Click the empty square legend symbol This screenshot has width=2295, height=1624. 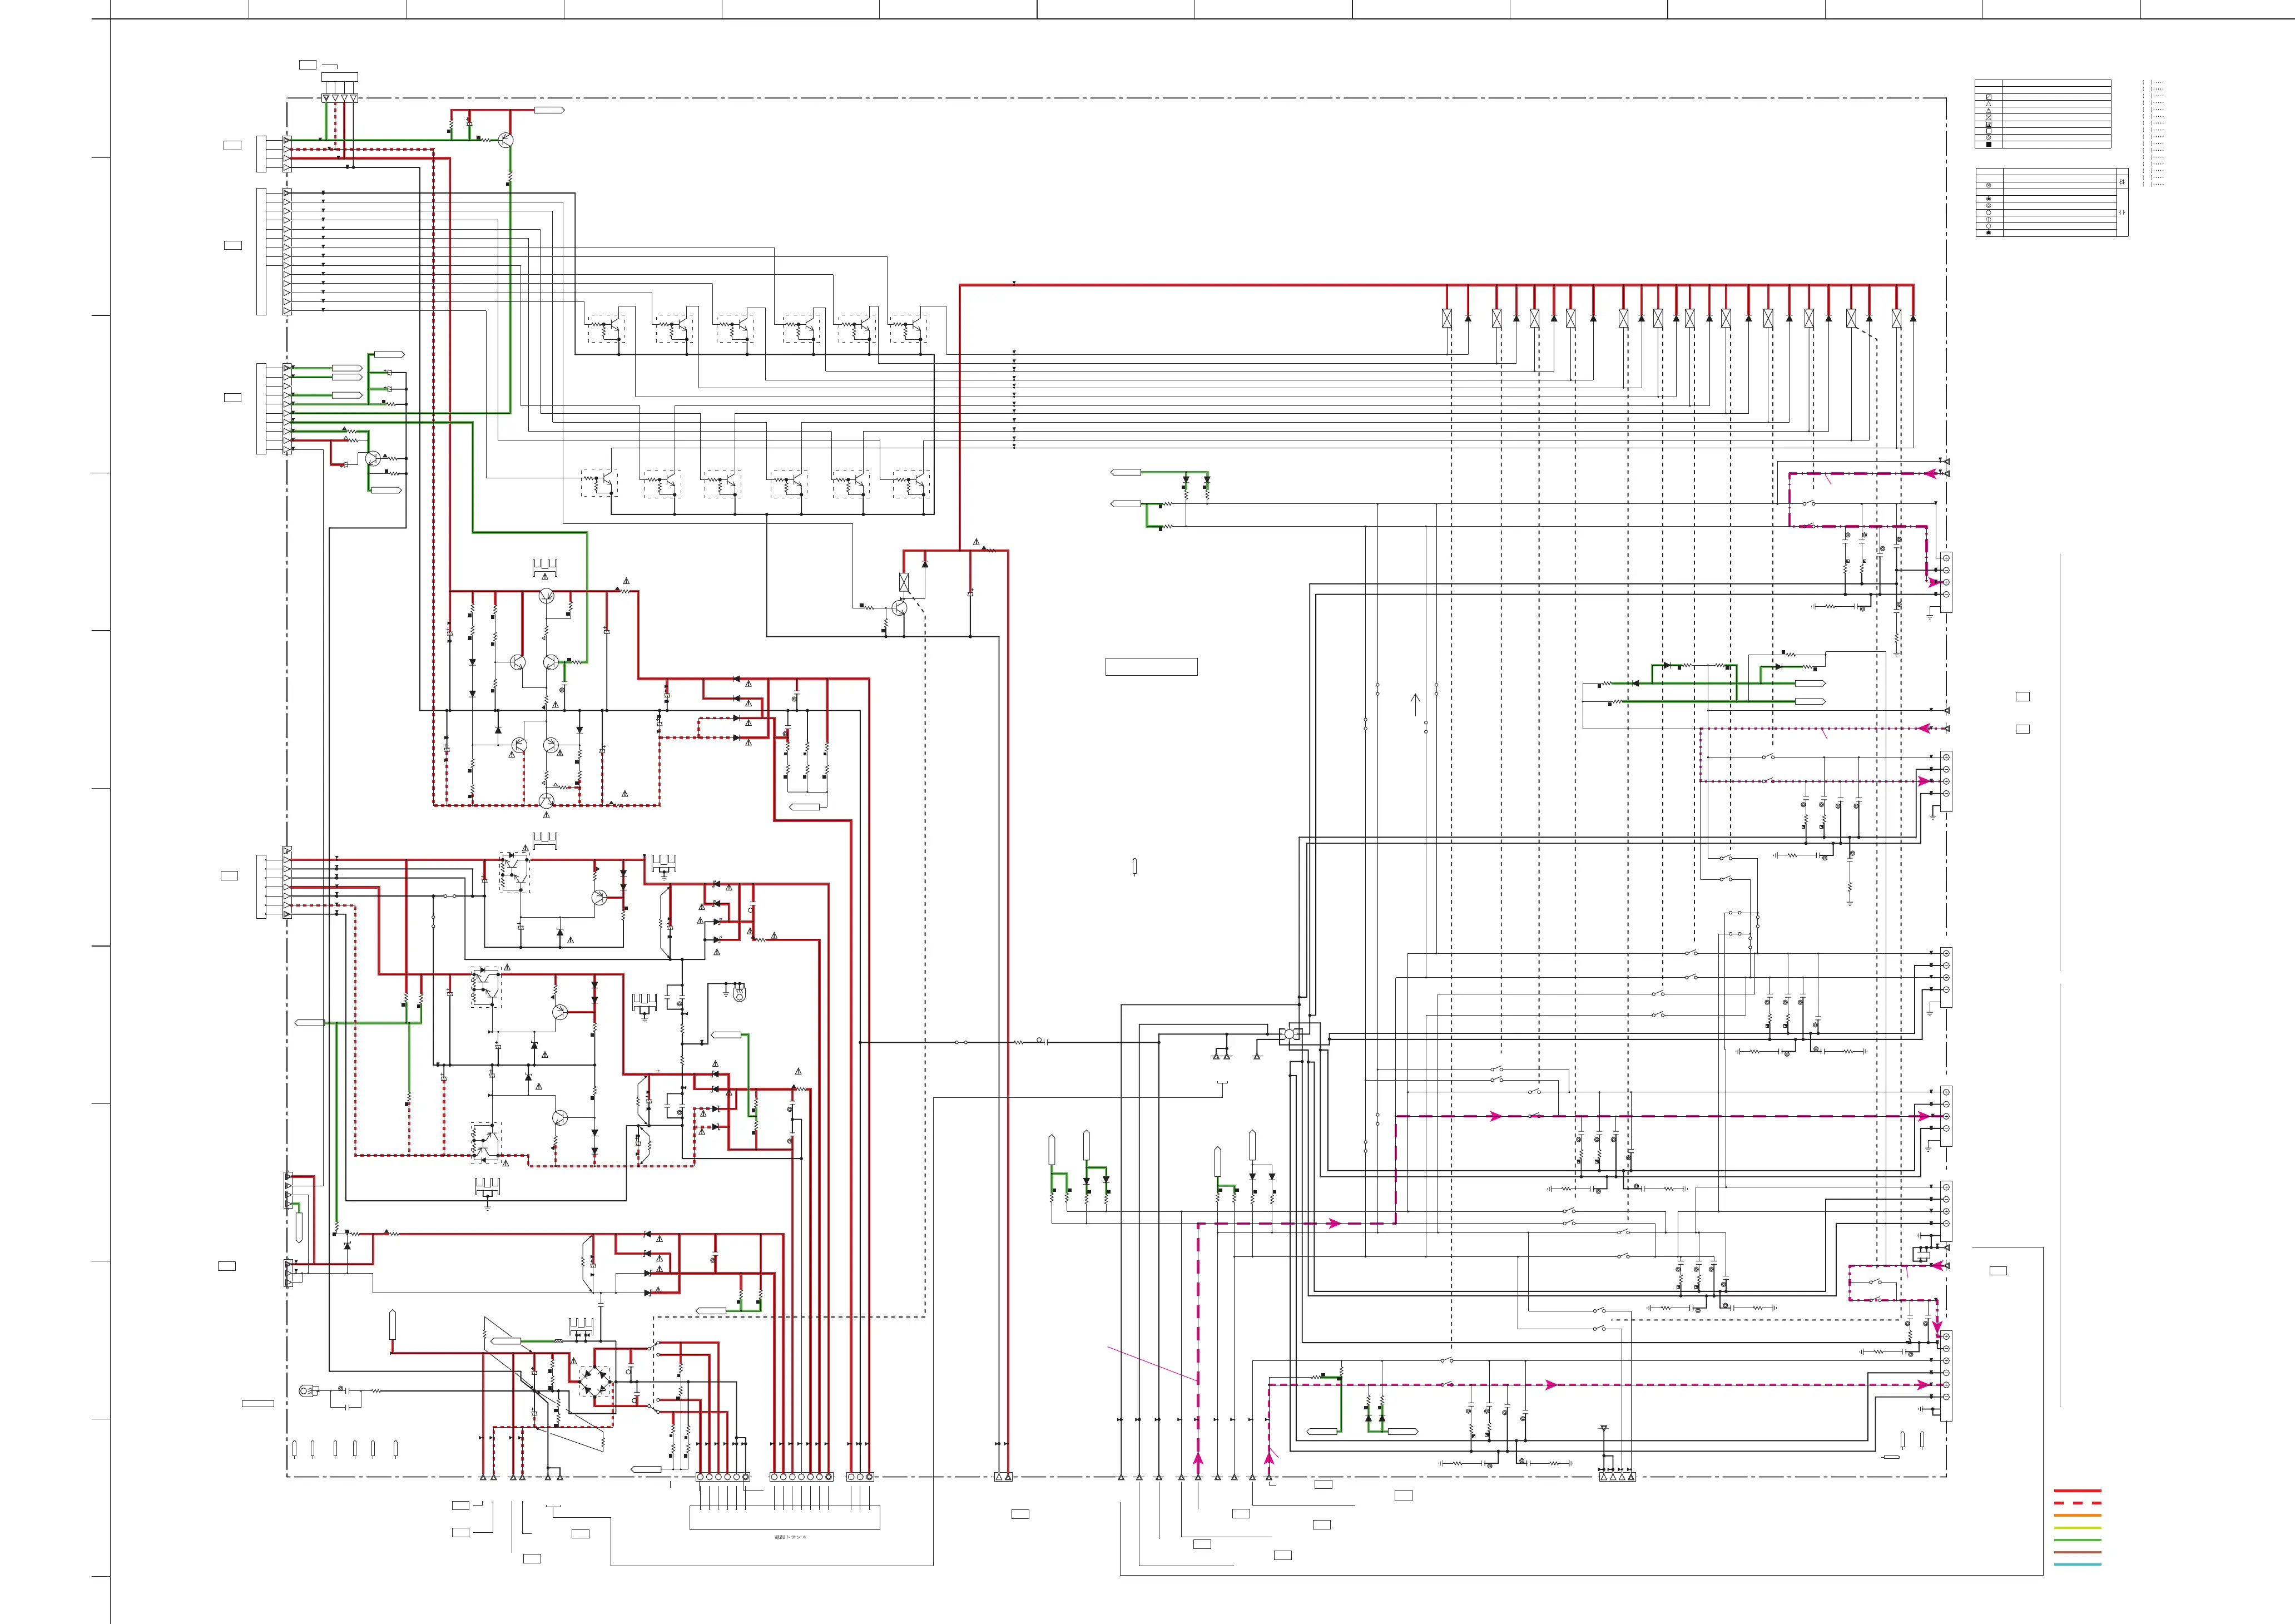click(x=1989, y=131)
